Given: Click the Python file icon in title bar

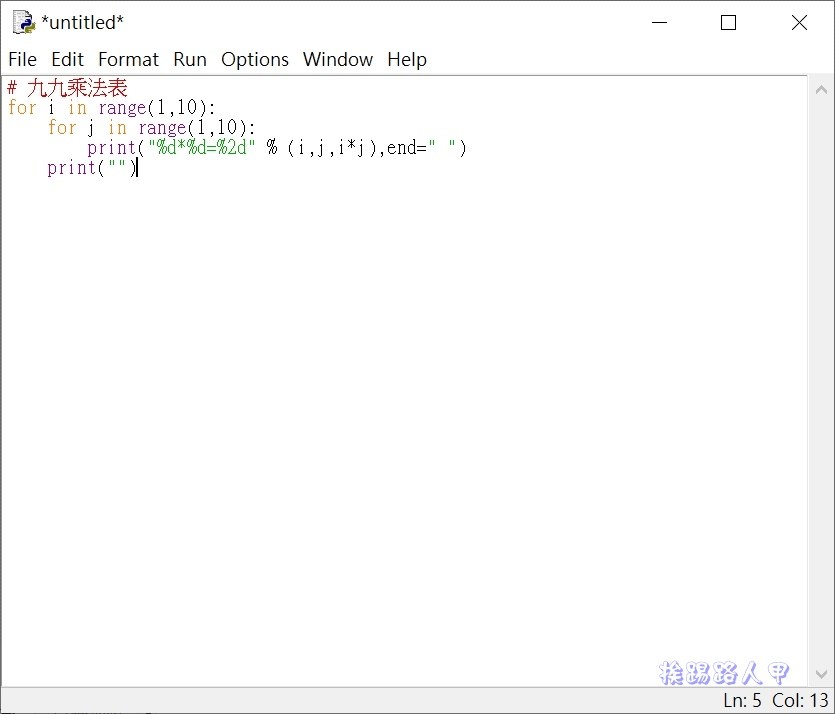Looking at the screenshot, I should coord(23,22).
